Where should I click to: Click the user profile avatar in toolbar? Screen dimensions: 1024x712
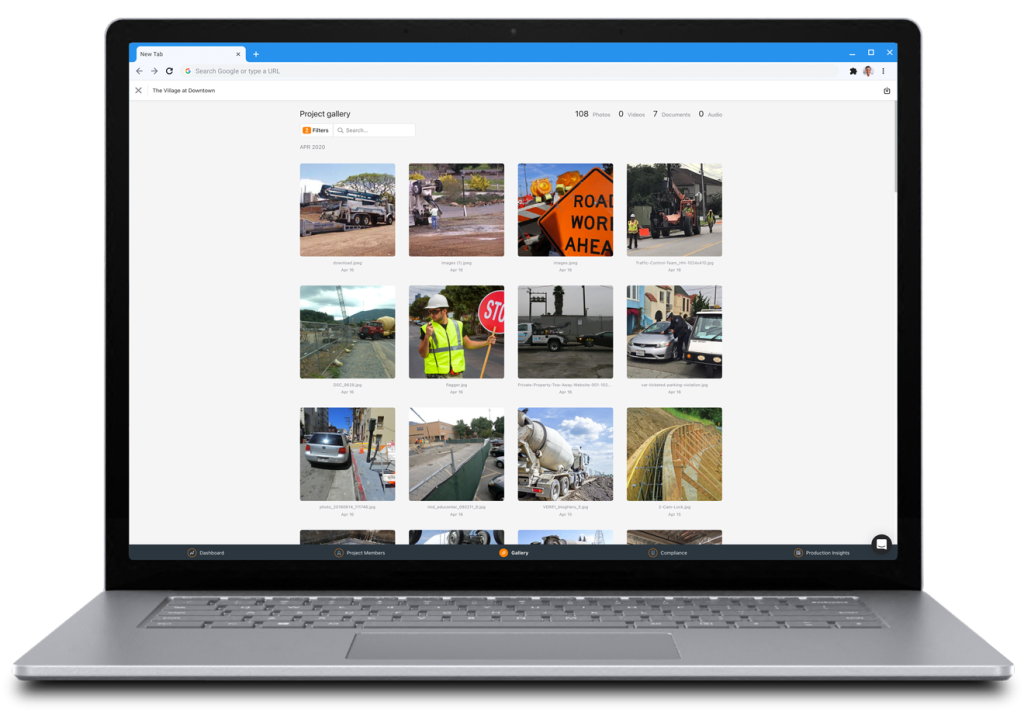(868, 71)
